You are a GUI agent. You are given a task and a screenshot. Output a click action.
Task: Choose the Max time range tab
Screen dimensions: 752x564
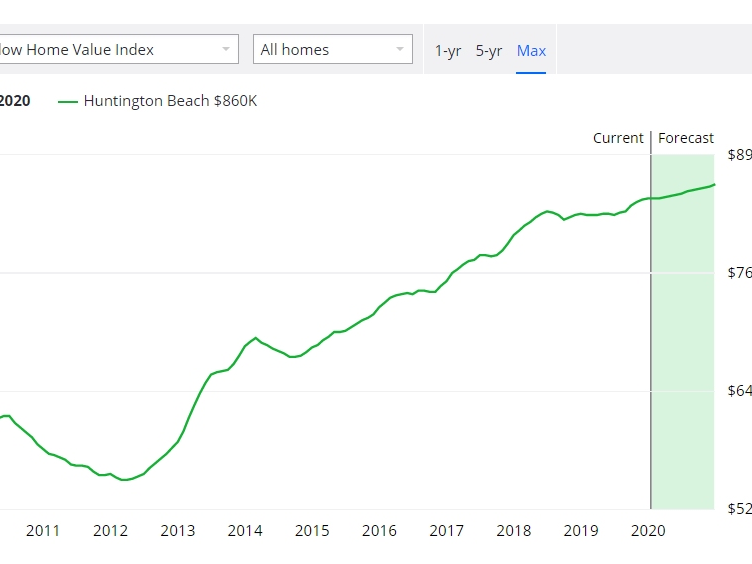(x=531, y=51)
